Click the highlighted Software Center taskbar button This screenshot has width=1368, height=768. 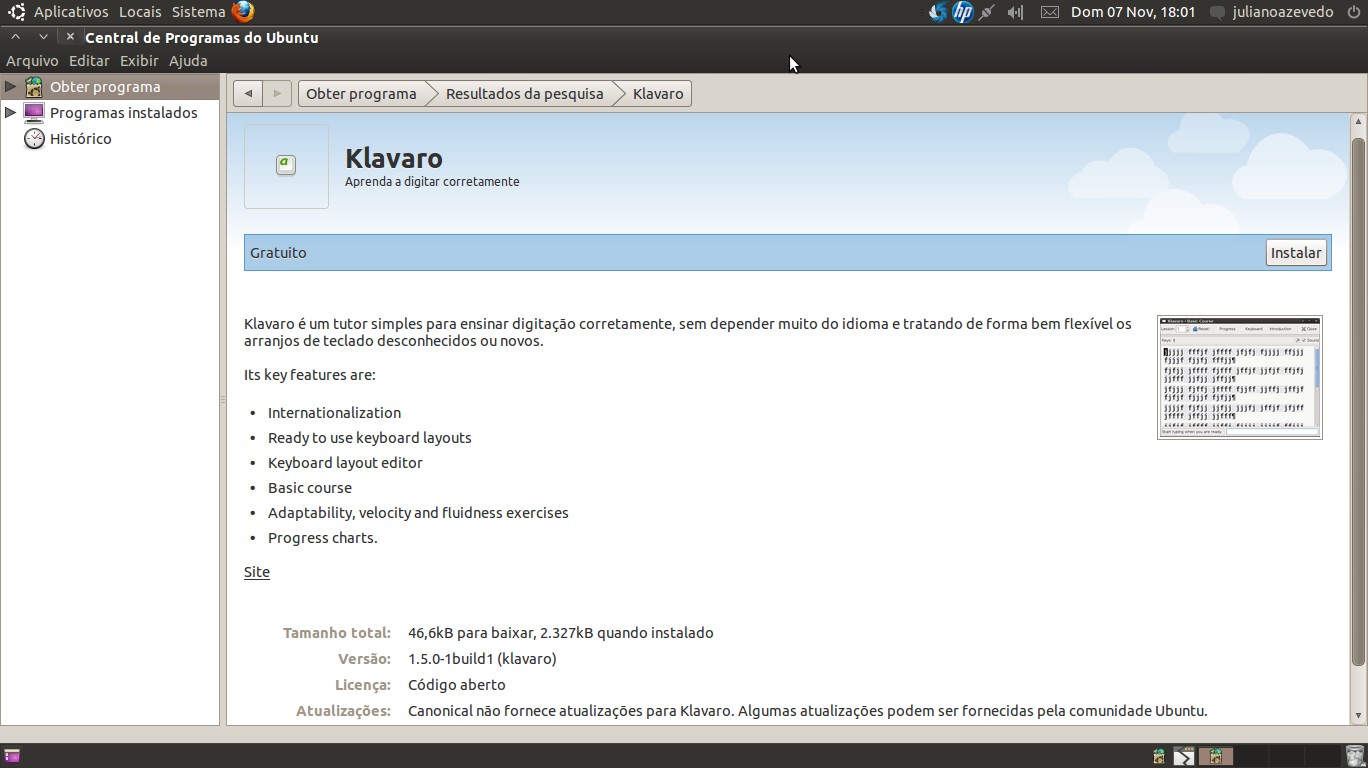1216,756
